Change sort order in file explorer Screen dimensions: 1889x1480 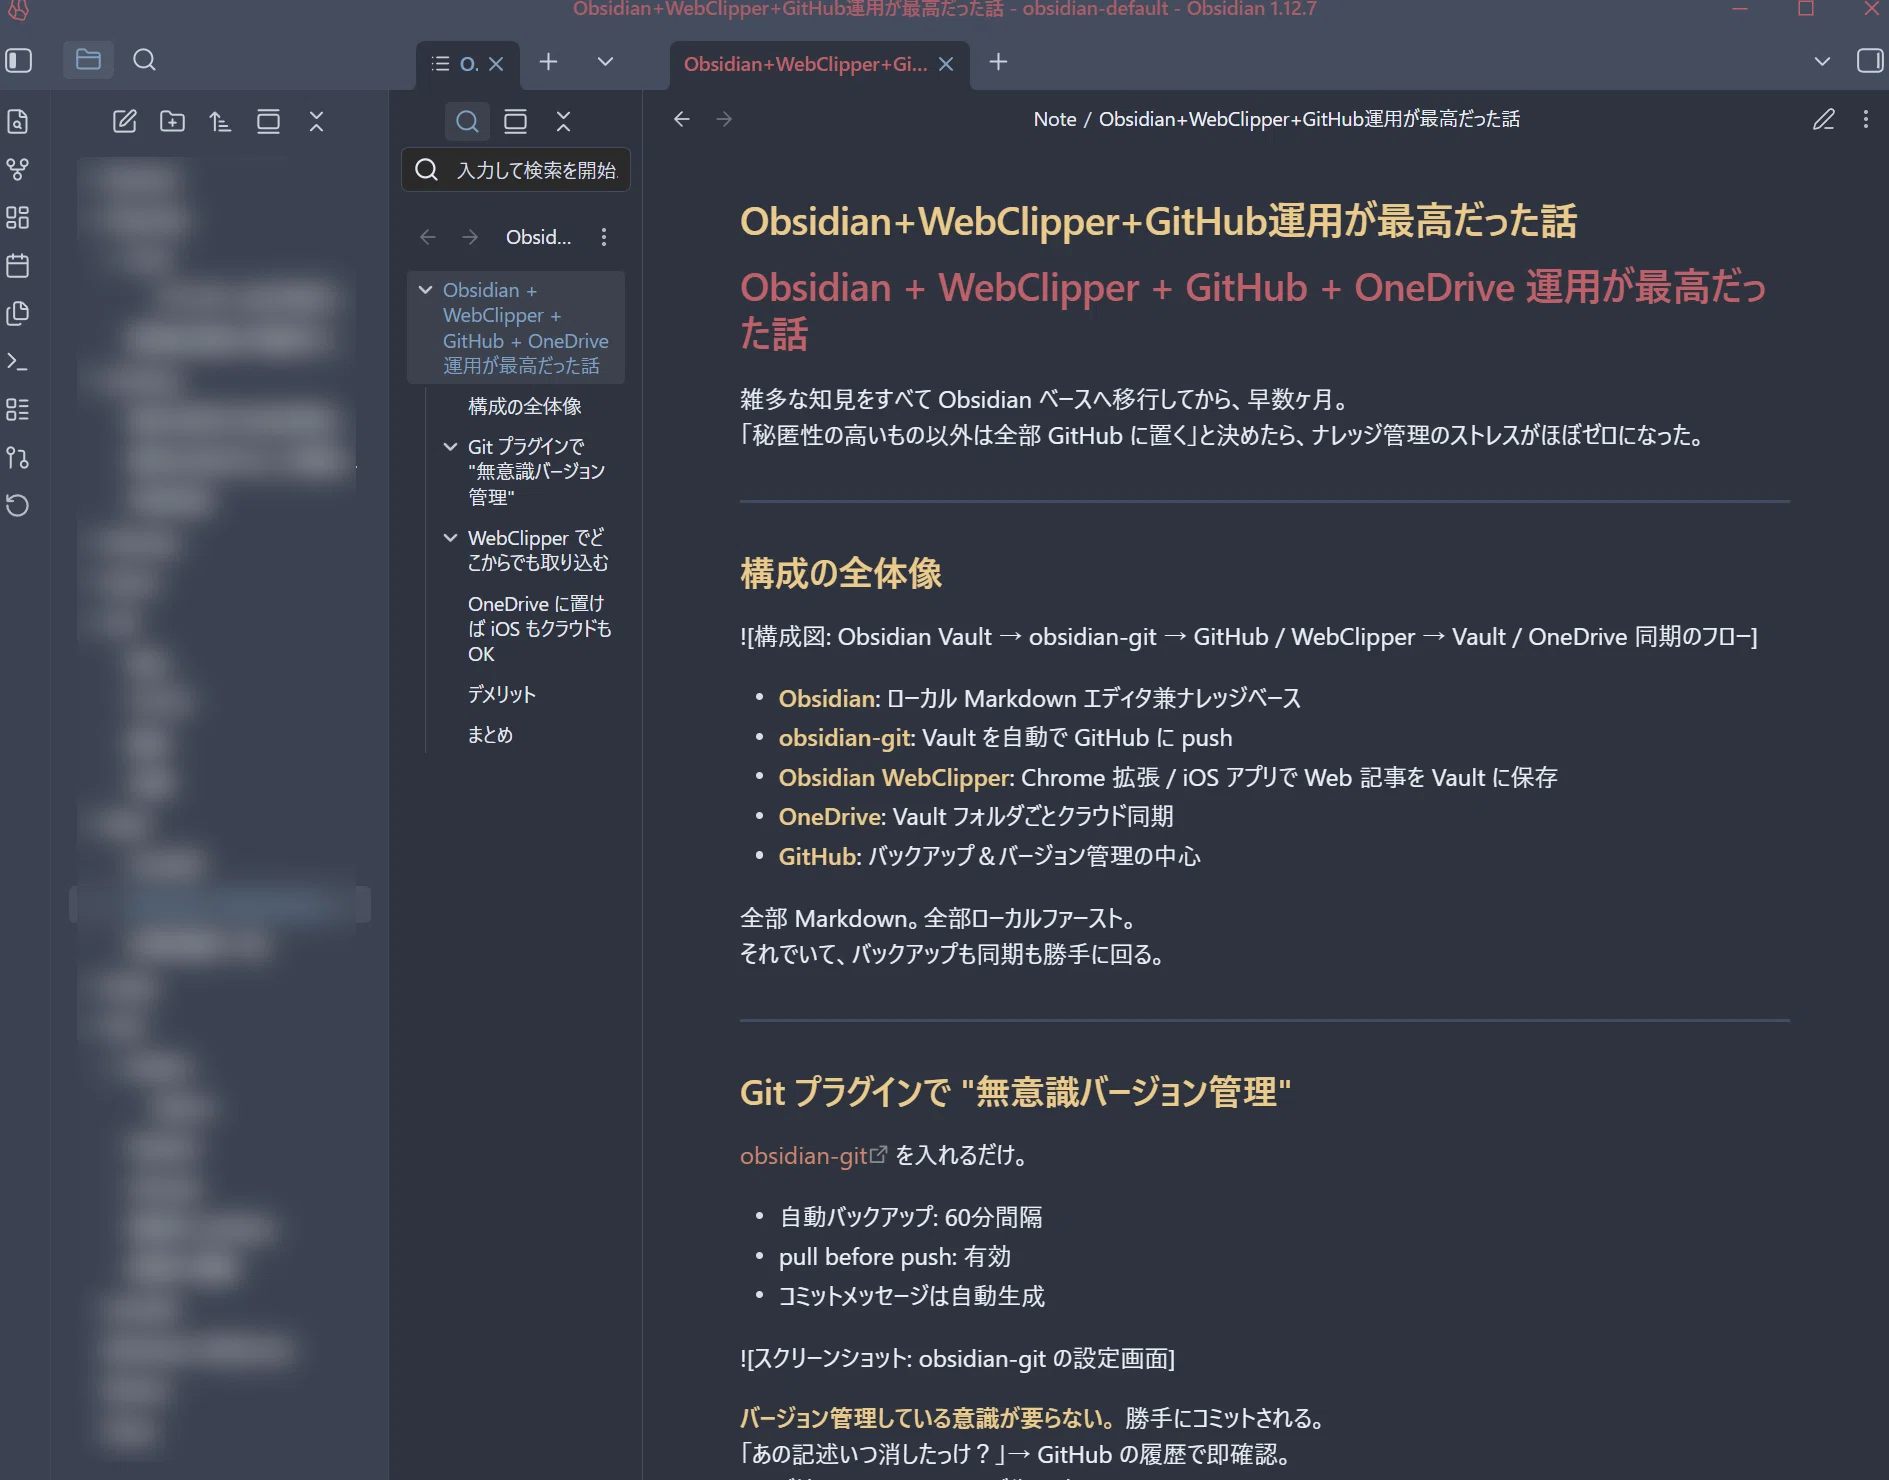tap(220, 122)
